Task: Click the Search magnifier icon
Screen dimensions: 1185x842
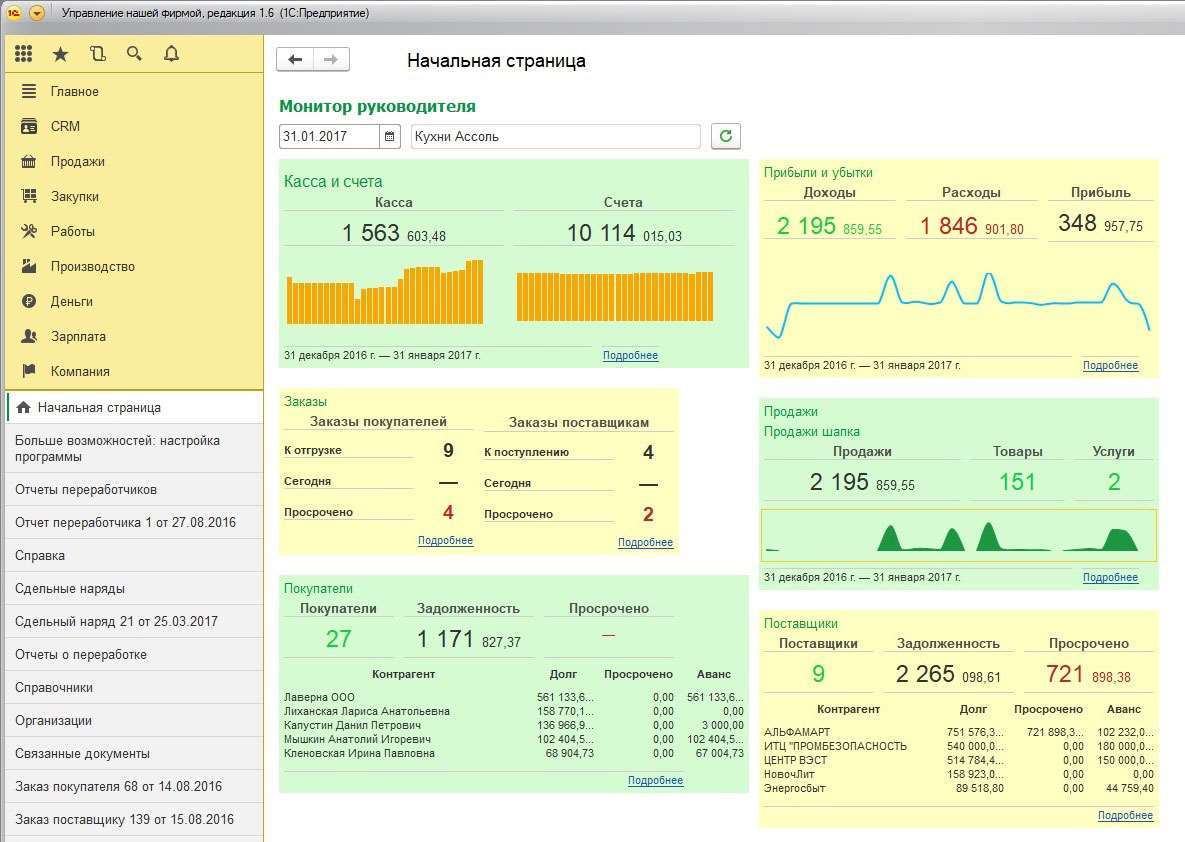Action: (134, 54)
